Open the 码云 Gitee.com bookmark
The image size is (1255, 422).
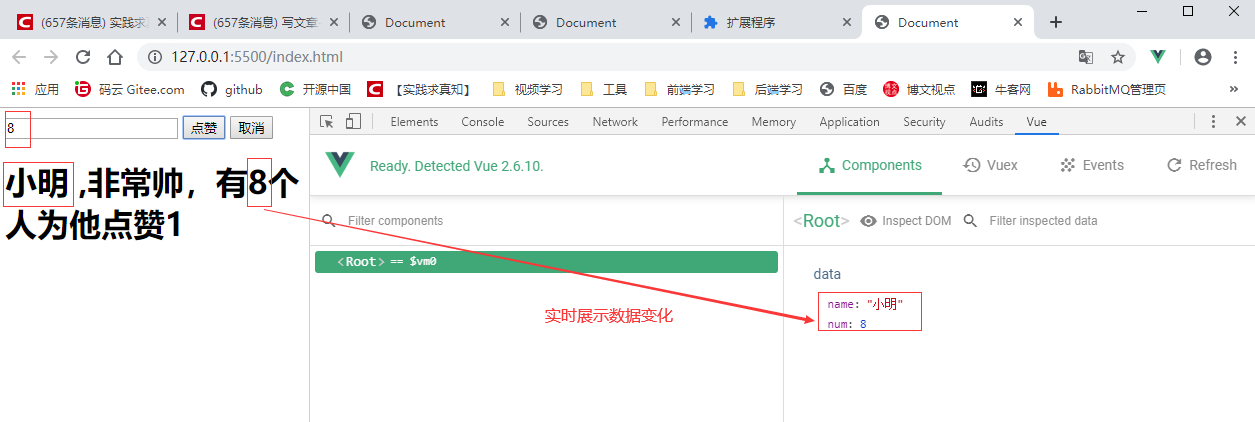pyautogui.click(x=130, y=89)
